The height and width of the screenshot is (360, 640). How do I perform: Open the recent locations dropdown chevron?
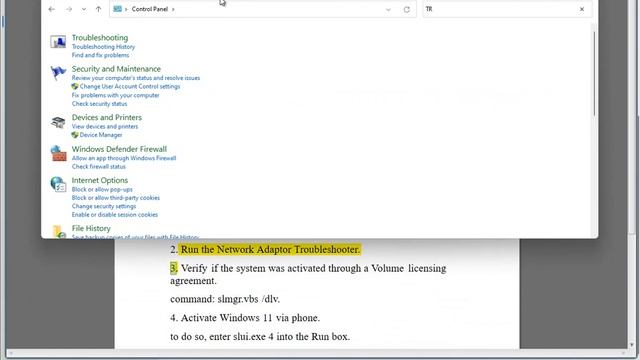coord(84,9)
